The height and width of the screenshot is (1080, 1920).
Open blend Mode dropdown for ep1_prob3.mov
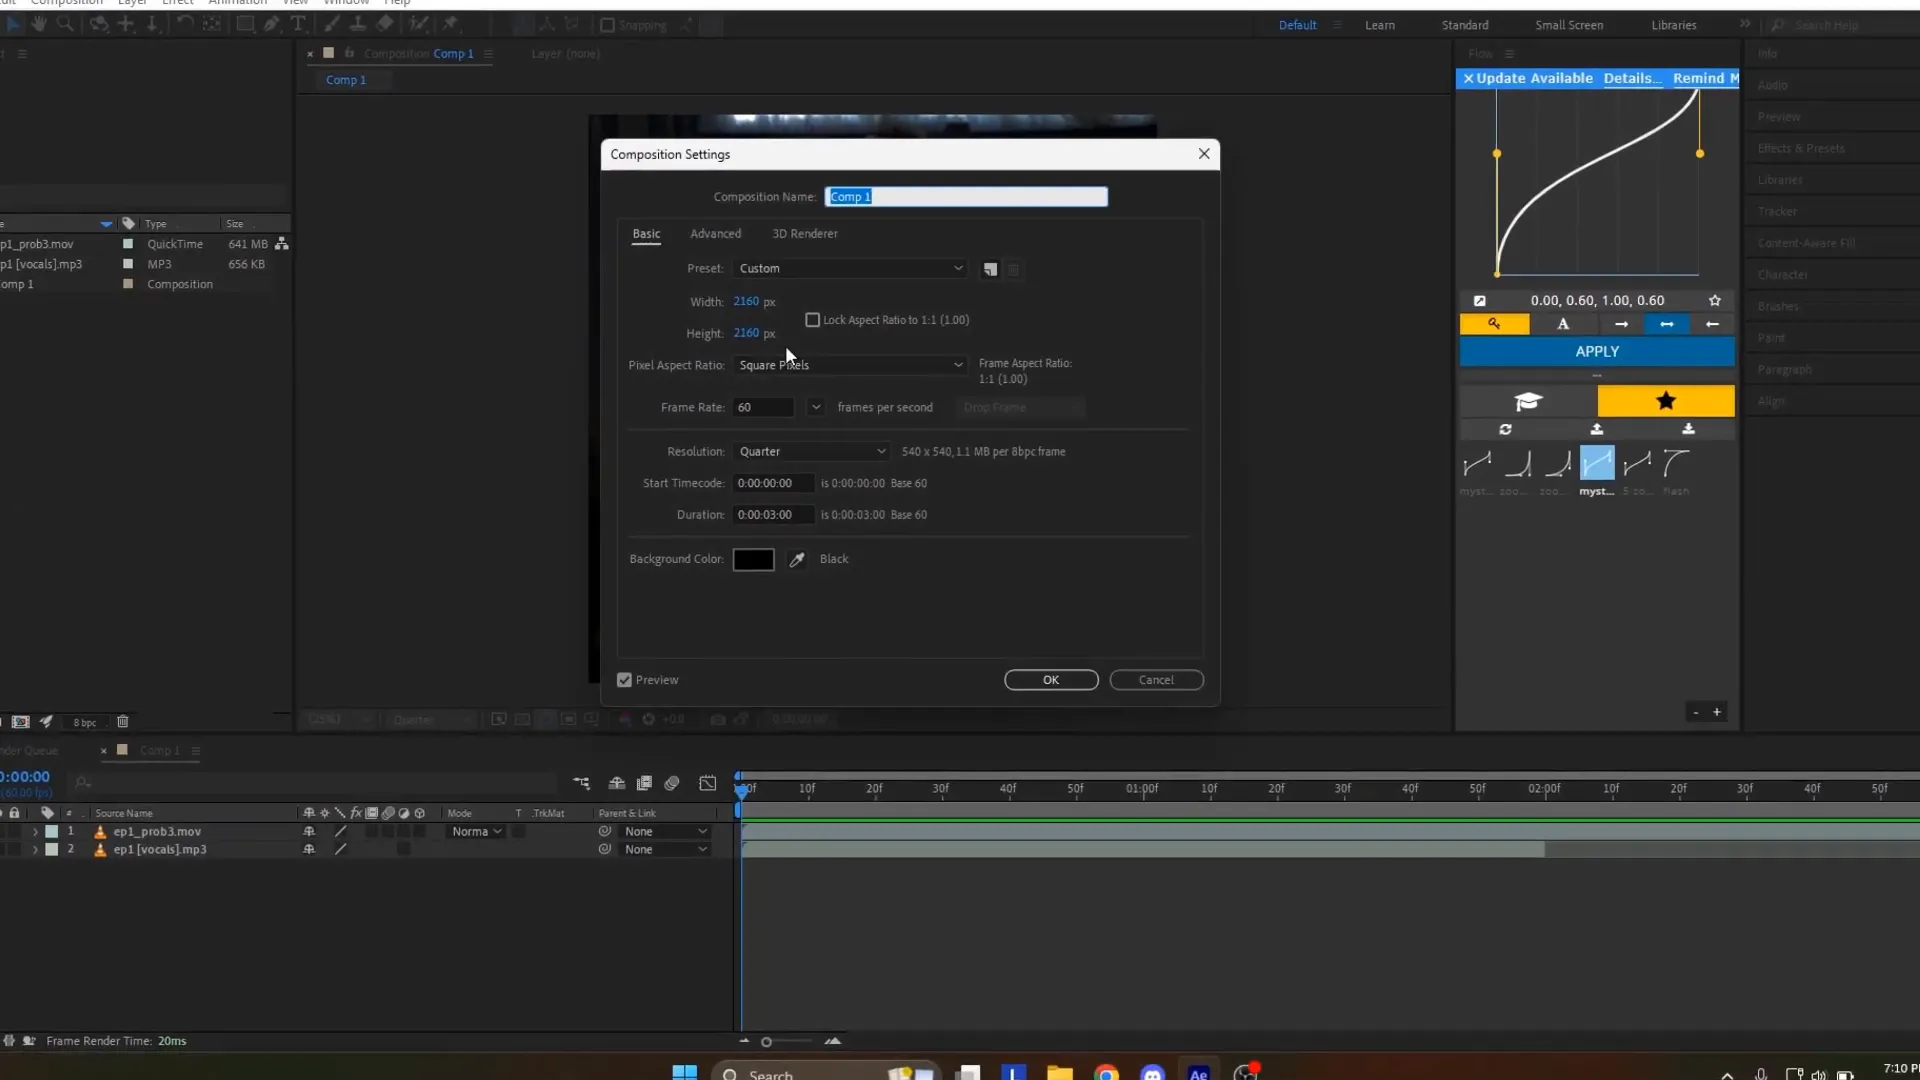(x=476, y=831)
